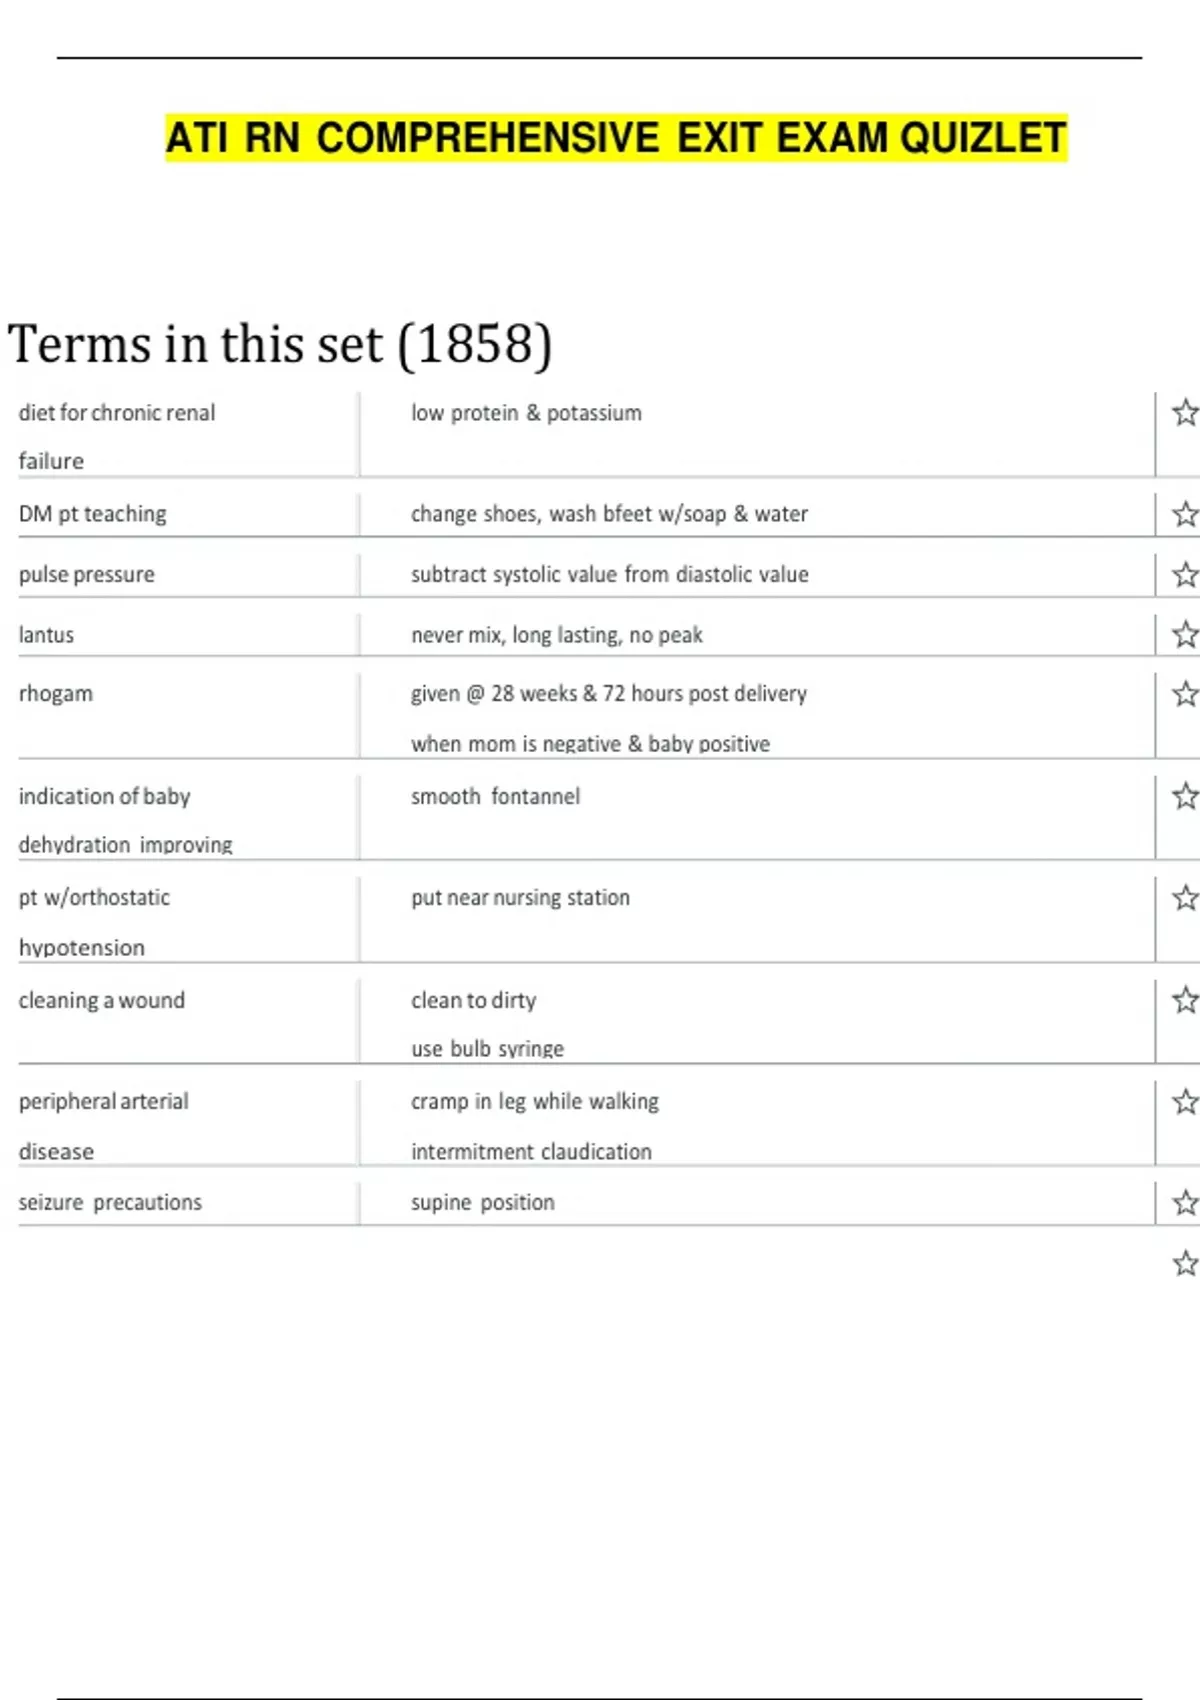The image size is (1200, 1700).
Task: Click the 'put near nursing station' definition
Action: pos(520,898)
